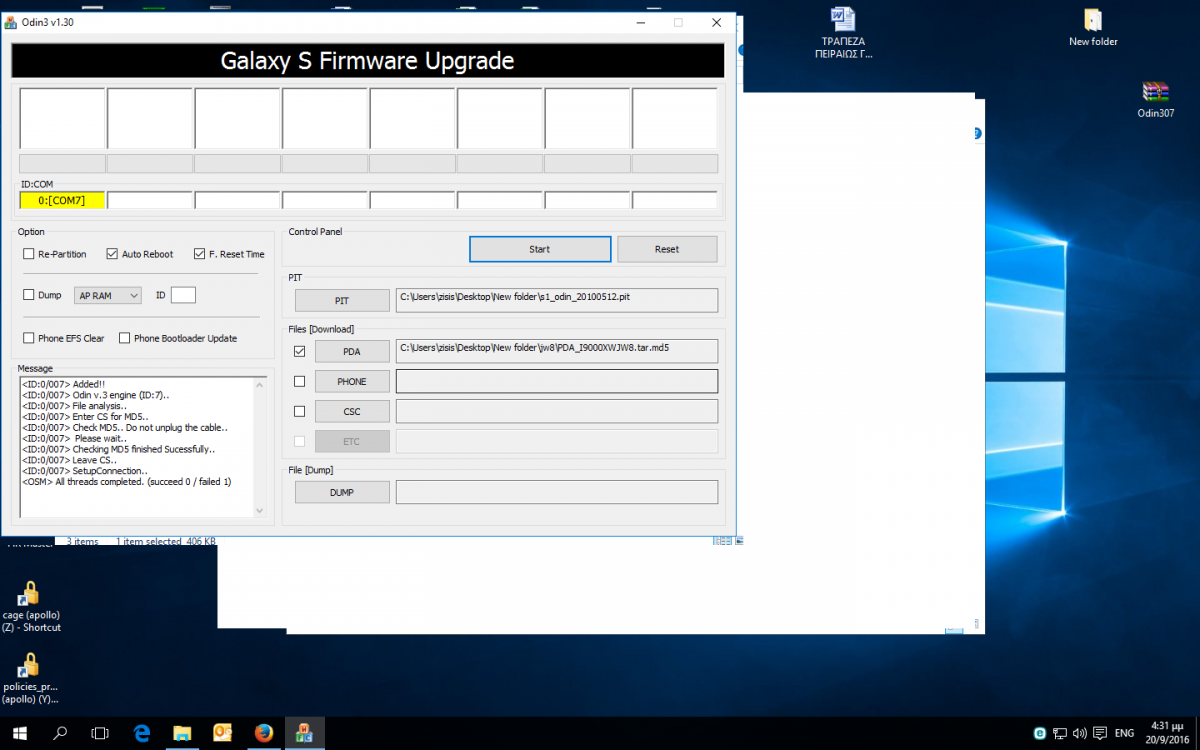
Task: Open Outlook from the taskbar
Action: (223, 733)
